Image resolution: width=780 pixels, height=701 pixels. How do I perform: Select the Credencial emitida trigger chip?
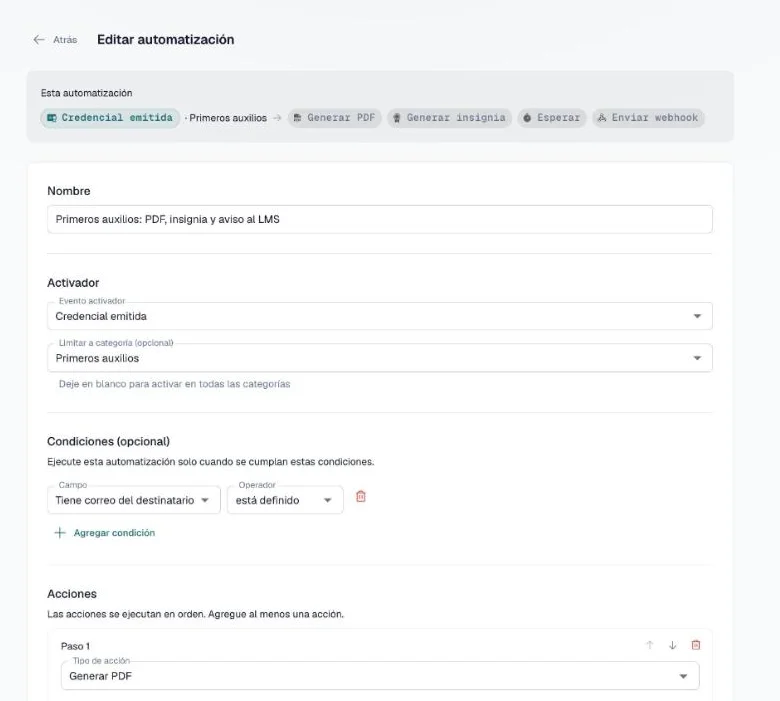click(x=110, y=118)
